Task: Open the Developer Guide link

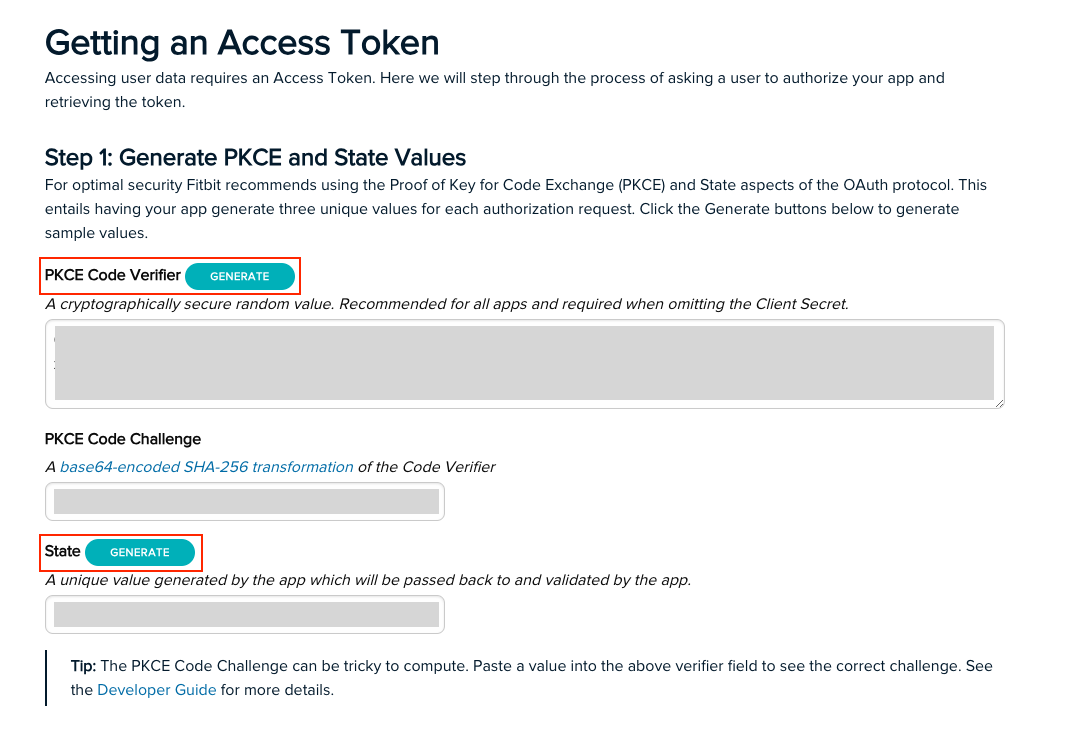Action: point(157,689)
